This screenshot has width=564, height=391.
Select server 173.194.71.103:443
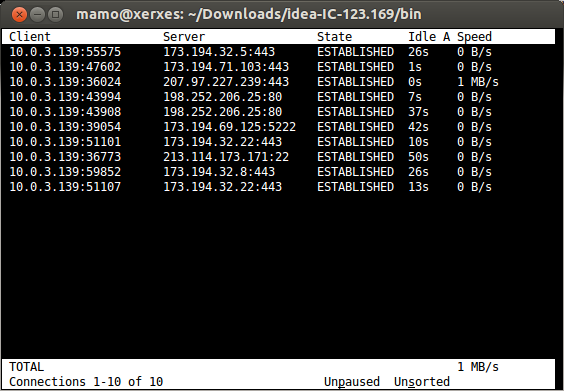coord(226,67)
